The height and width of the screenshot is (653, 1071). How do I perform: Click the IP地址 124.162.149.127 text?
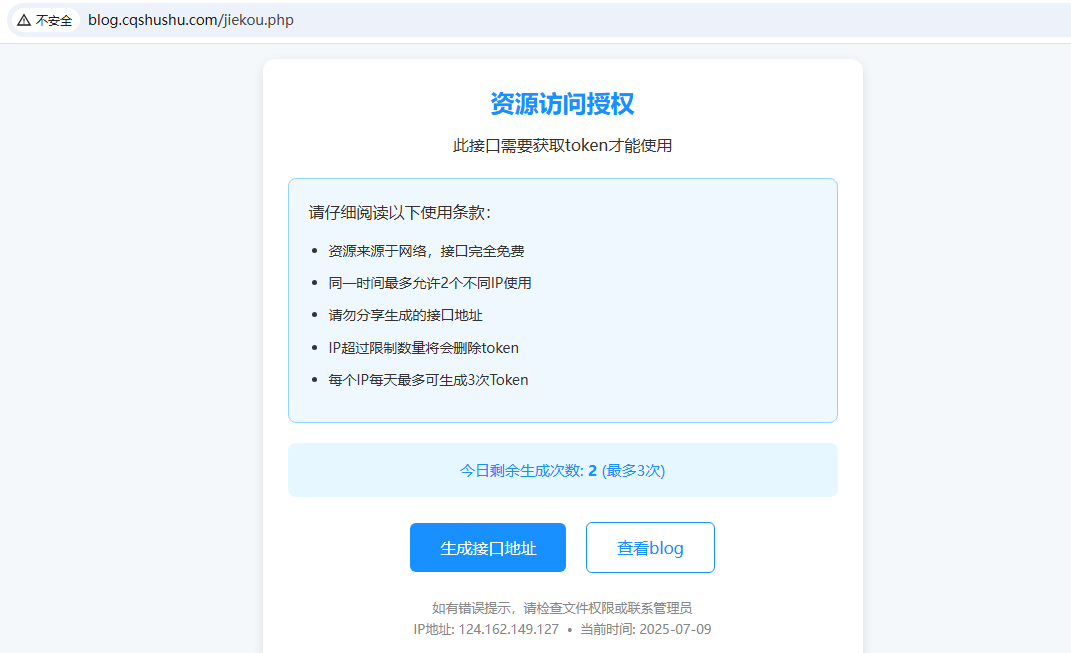486,630
